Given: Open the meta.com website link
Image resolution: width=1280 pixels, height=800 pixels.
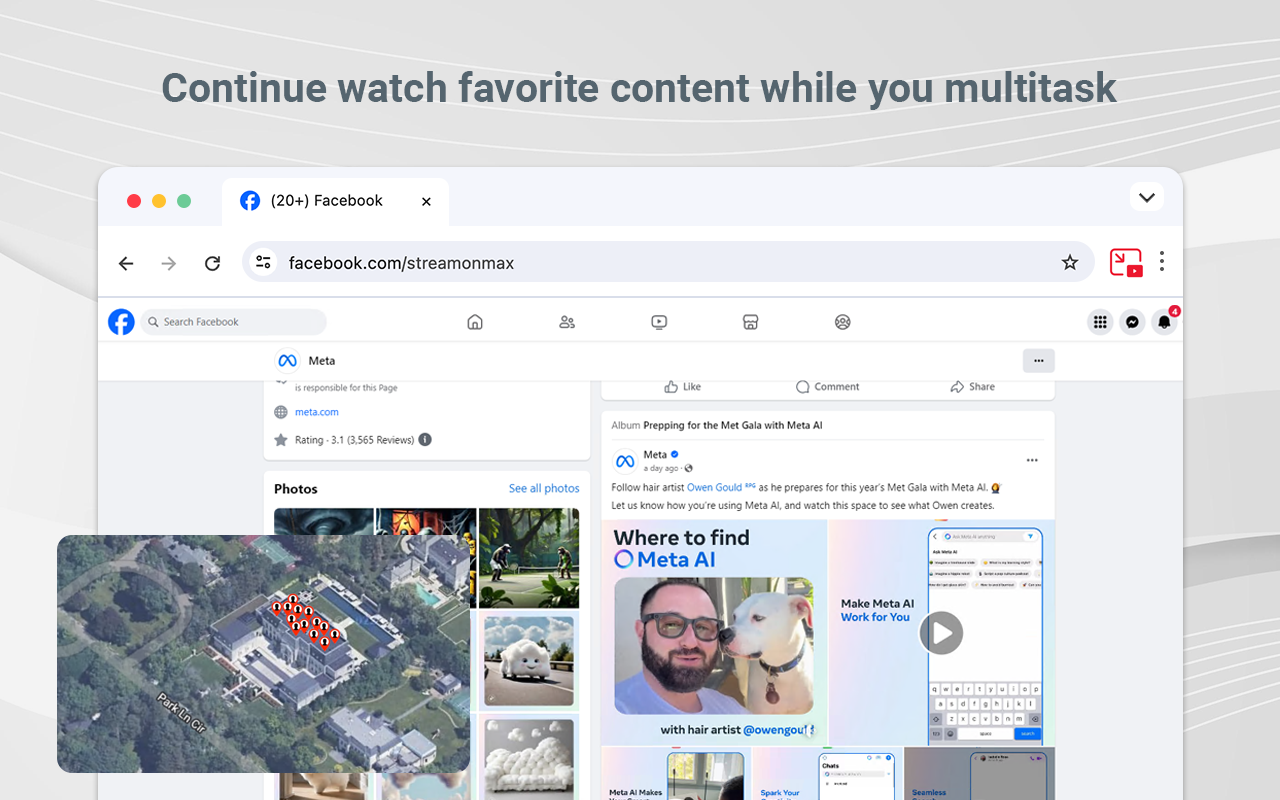Looking at the screenshot, I should (317, 412).
